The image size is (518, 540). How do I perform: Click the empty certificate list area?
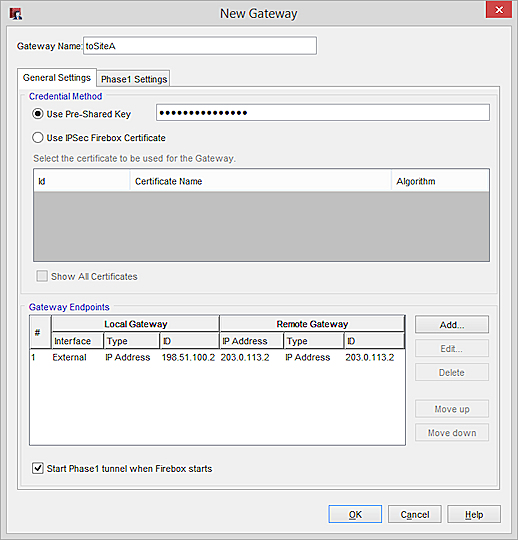[261, 226]
